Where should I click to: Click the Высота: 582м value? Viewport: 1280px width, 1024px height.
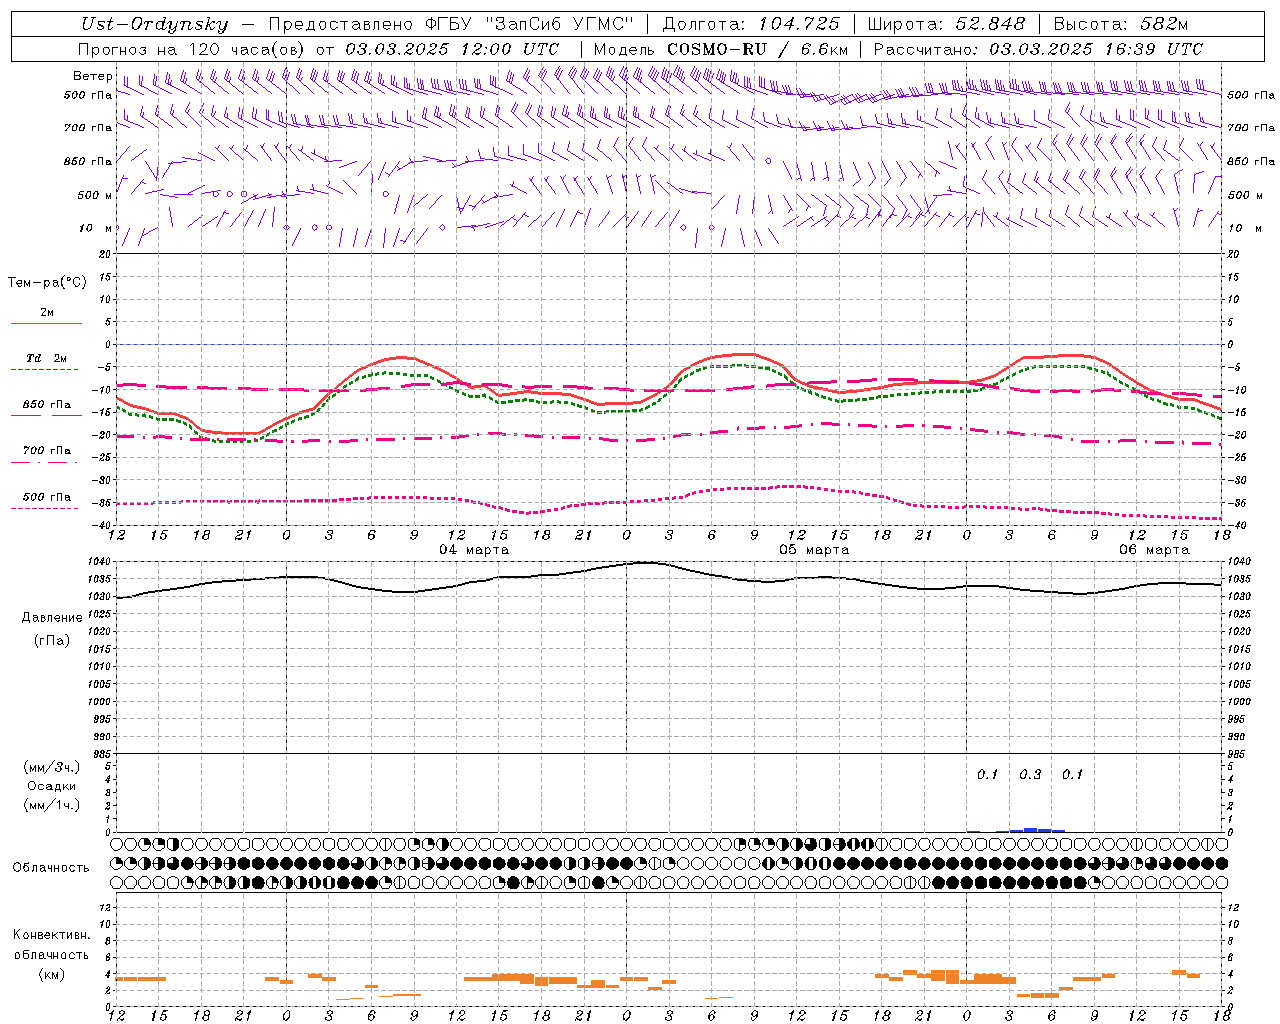(1120, 24)
